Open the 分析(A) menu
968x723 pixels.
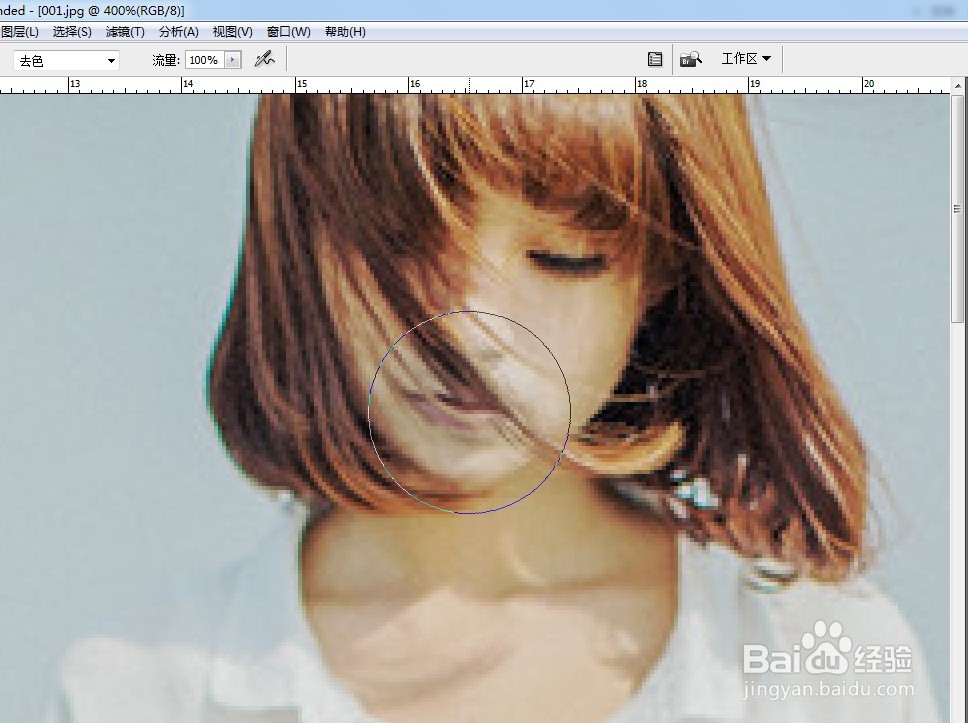pyautogui.click(x=178, y=31)
